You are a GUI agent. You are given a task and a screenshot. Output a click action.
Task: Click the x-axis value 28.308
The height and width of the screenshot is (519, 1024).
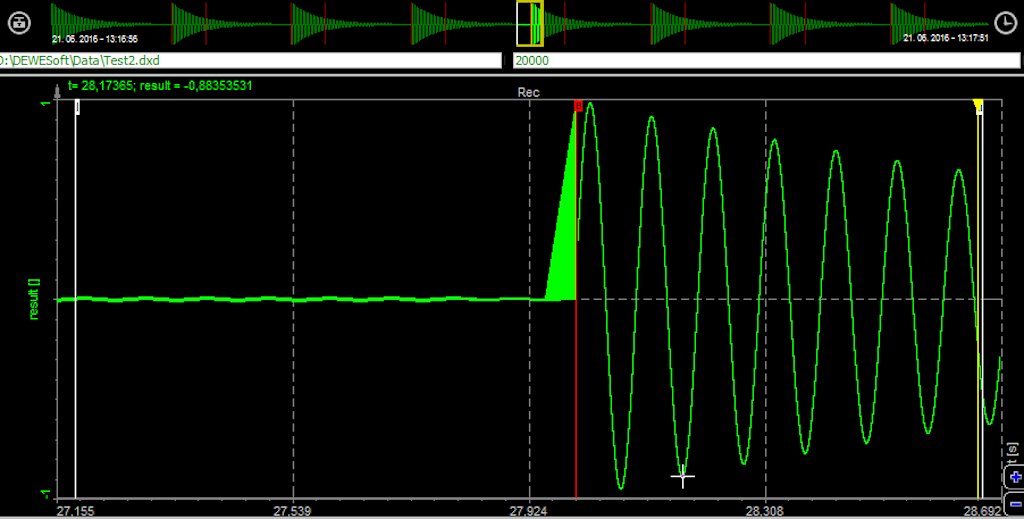(765, 511)
